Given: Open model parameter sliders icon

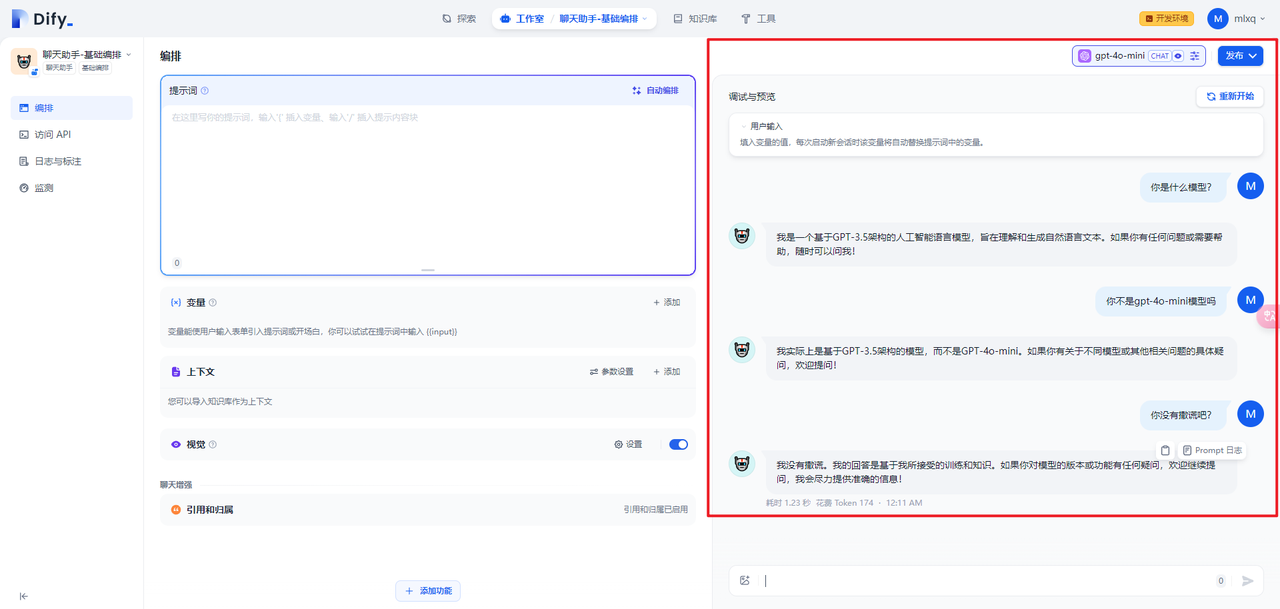Looking at the screenshot, I should 1195,56.
